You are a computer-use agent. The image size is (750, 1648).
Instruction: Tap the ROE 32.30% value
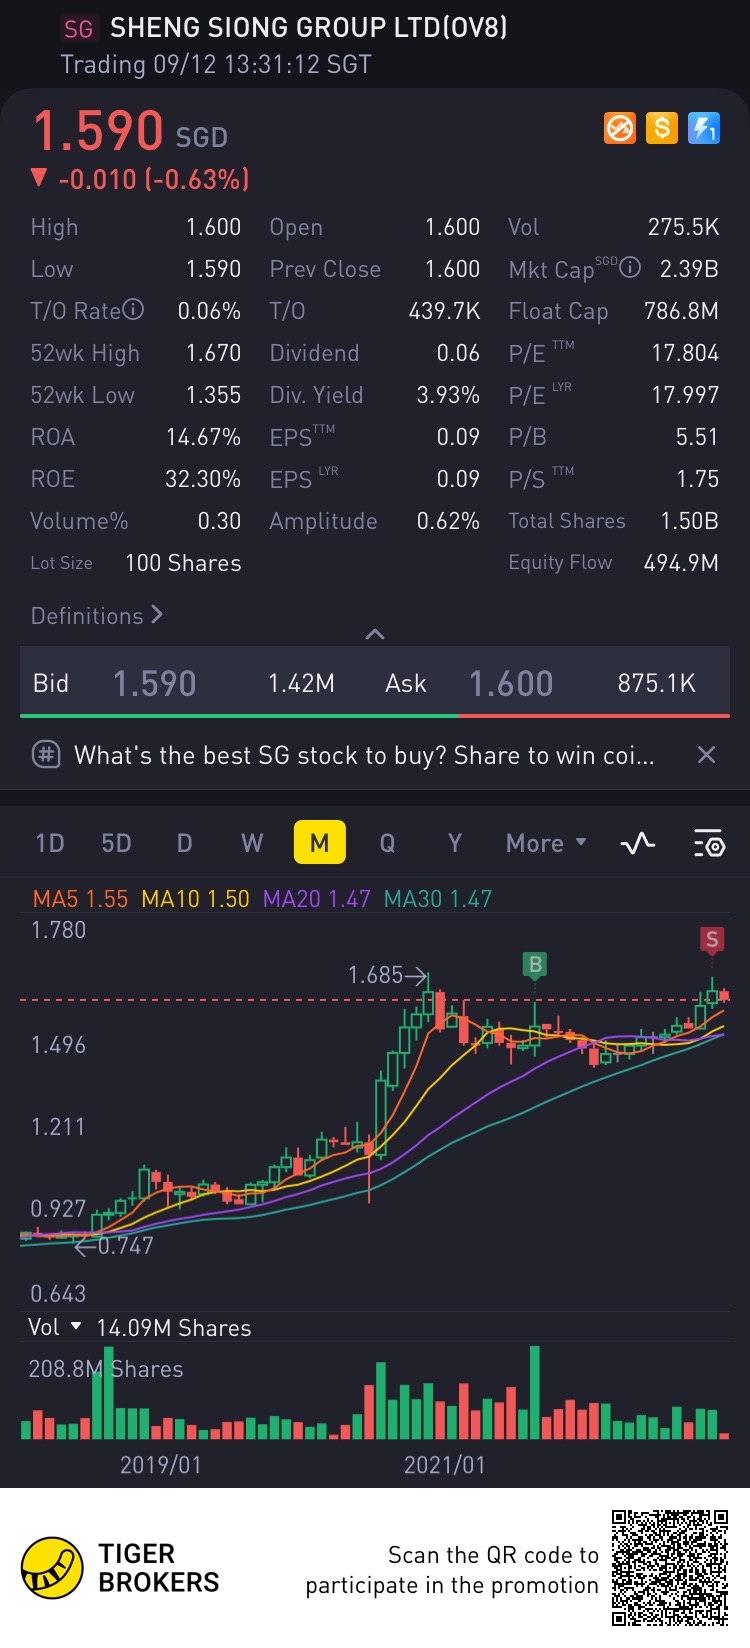[203, 479]
